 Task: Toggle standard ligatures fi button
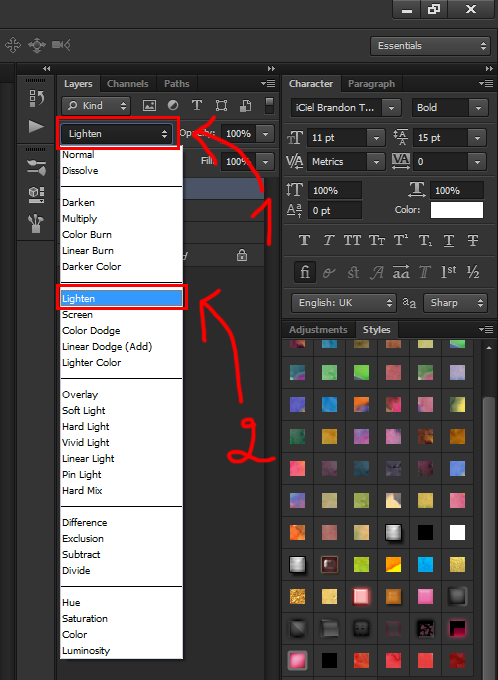point(305,272)
